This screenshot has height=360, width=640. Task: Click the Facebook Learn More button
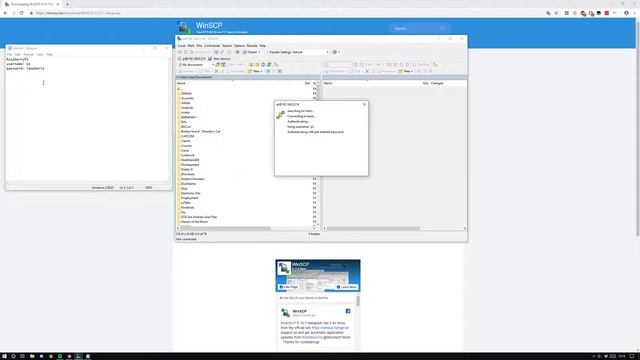tap(347, 287)
